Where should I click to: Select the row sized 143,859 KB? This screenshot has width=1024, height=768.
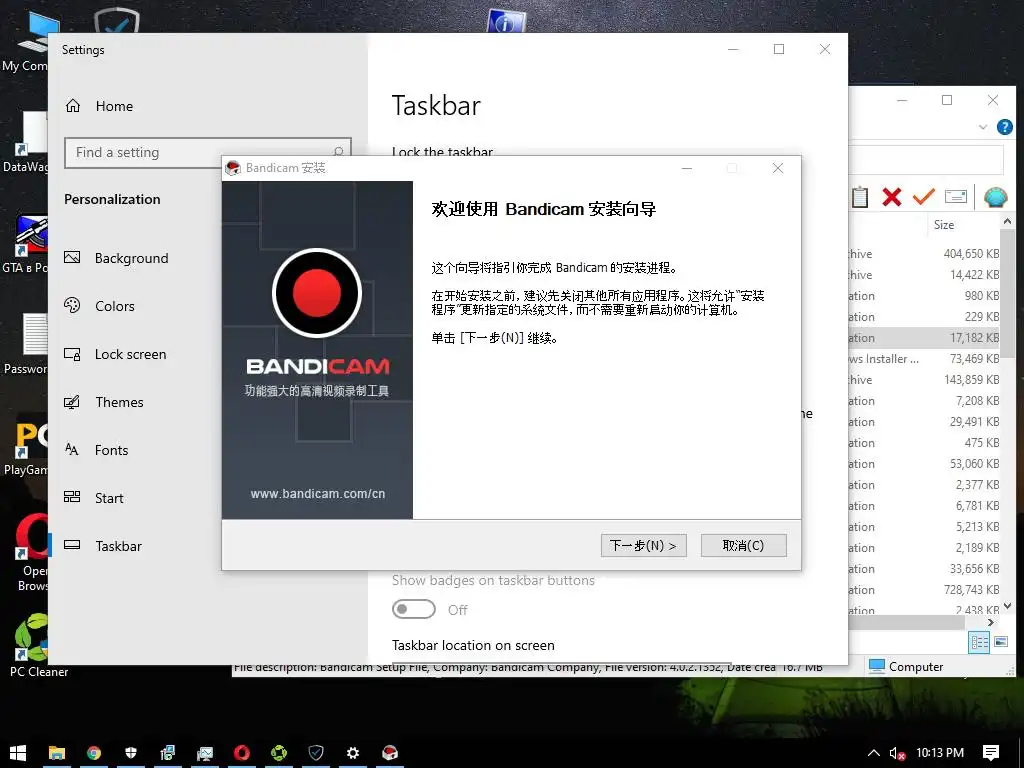coord(924,379)
